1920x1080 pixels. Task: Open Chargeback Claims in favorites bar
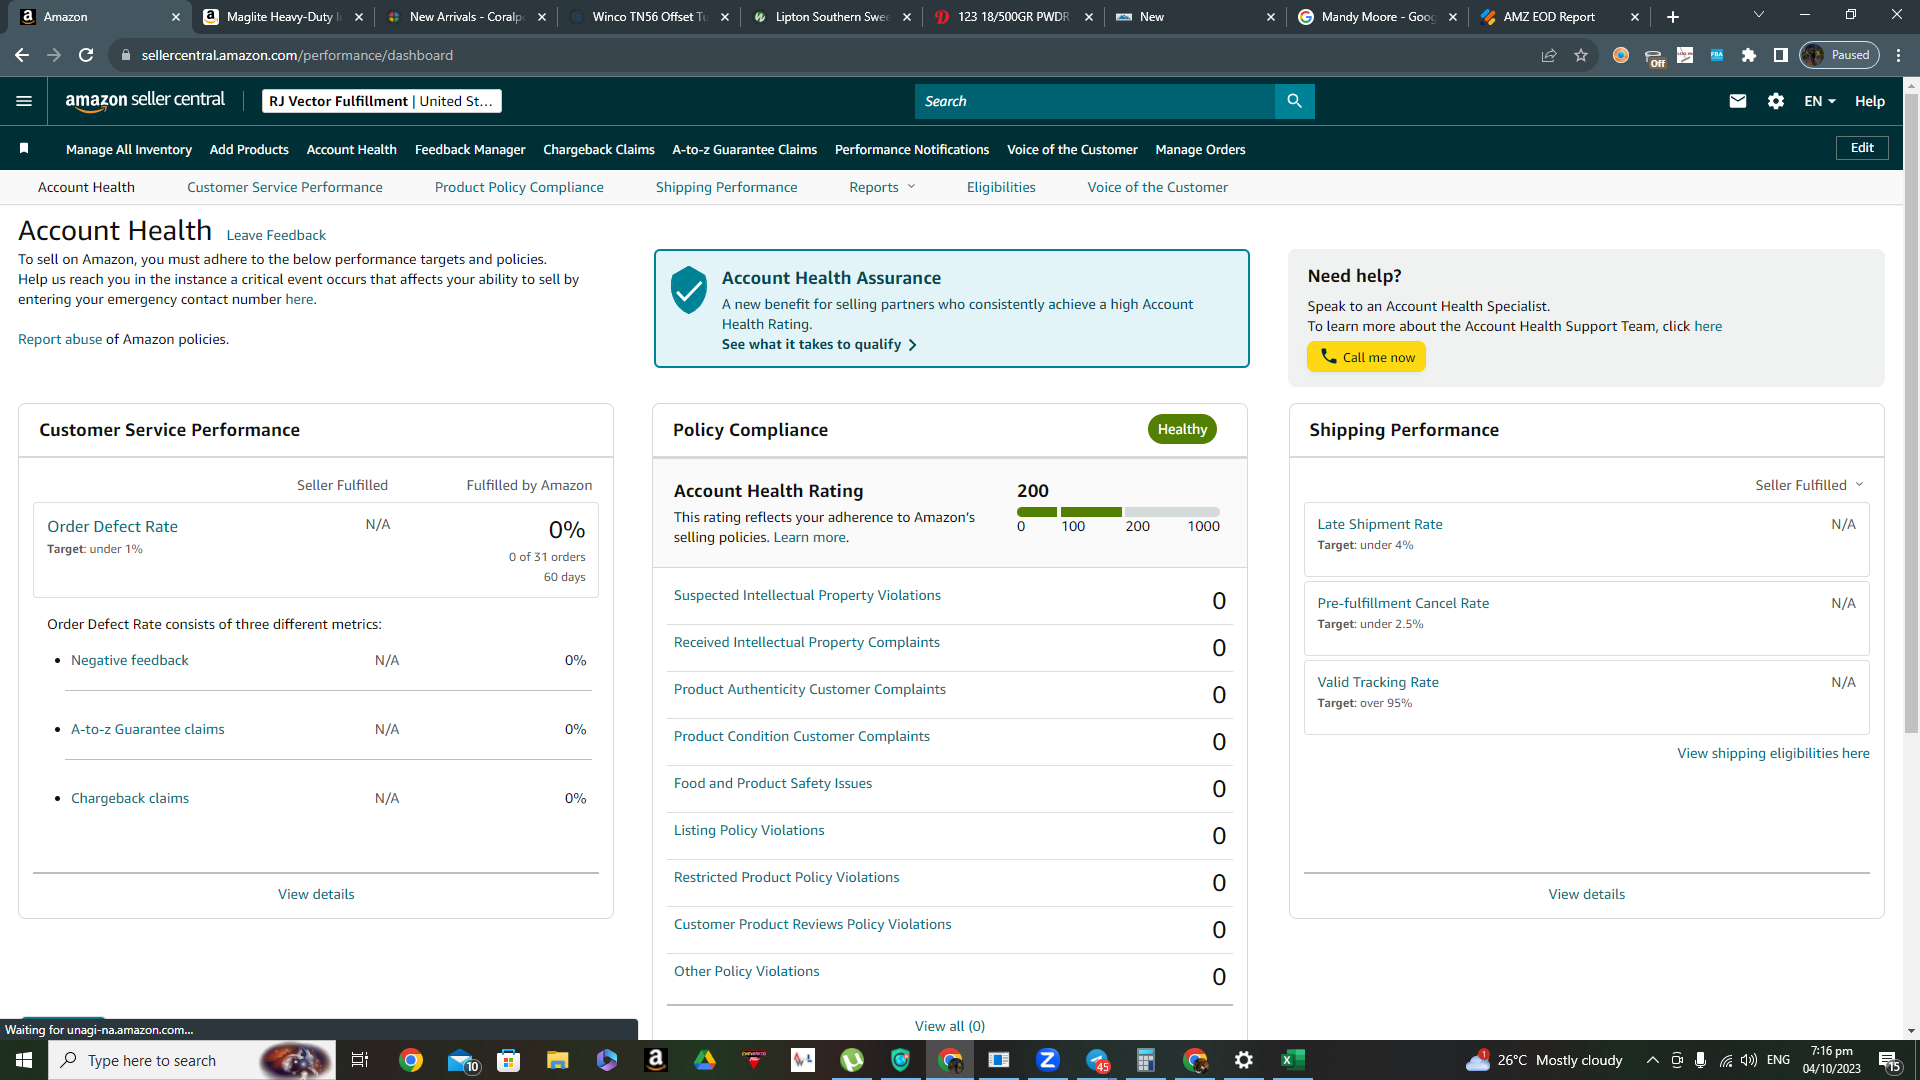[x=599, y=149]
